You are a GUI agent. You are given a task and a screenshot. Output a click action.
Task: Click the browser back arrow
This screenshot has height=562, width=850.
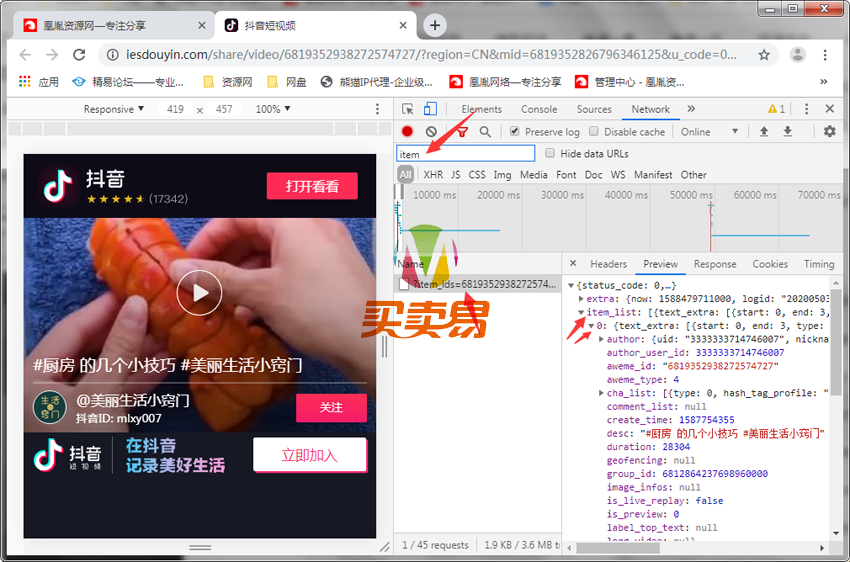(25, 55)
